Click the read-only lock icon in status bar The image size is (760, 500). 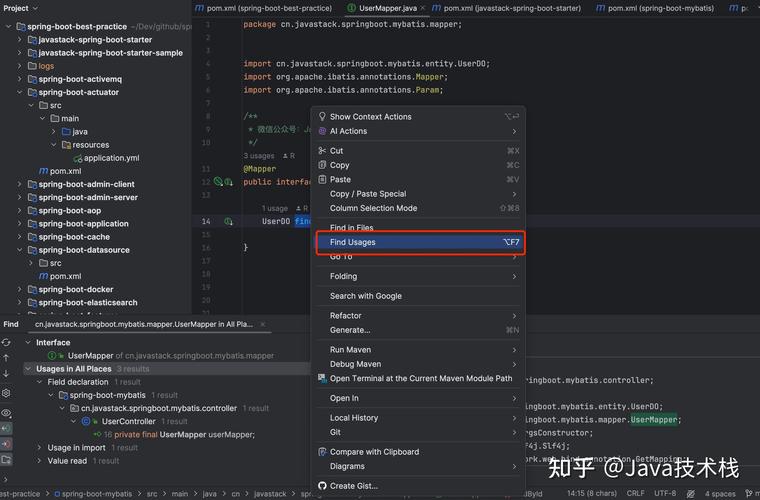click(x=690, y=494)
